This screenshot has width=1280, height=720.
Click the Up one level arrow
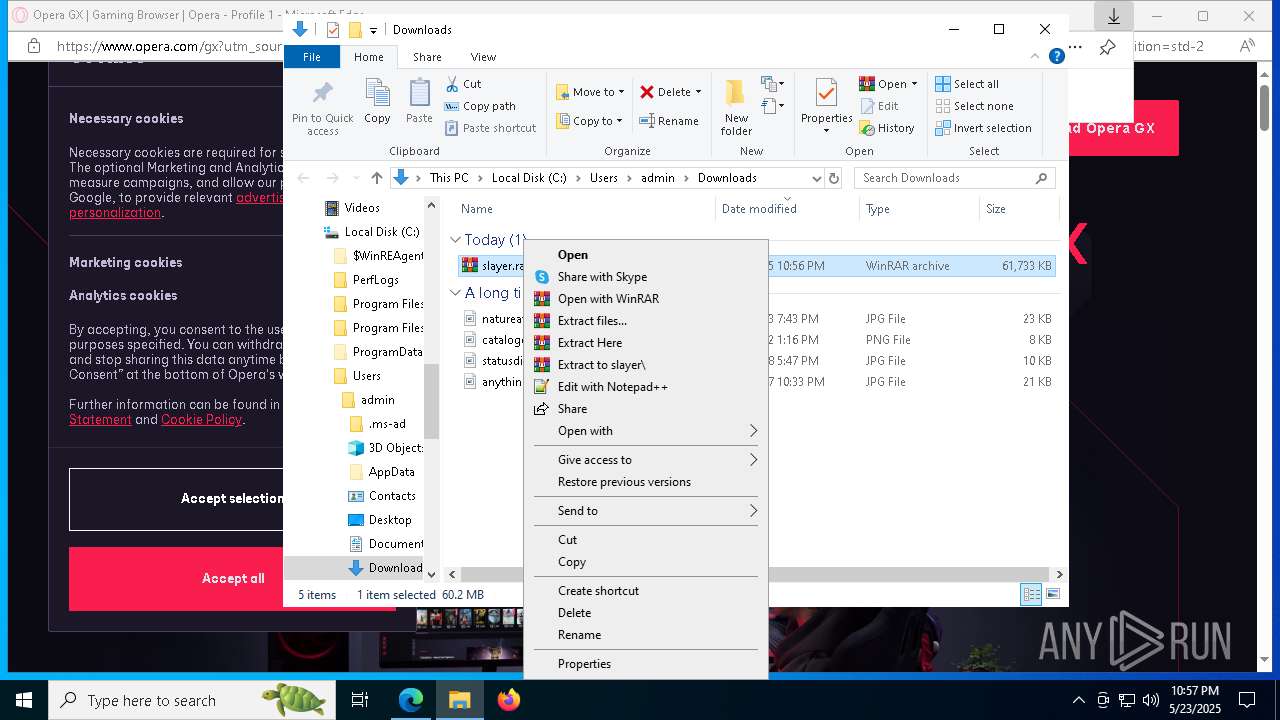coord(377,178)
